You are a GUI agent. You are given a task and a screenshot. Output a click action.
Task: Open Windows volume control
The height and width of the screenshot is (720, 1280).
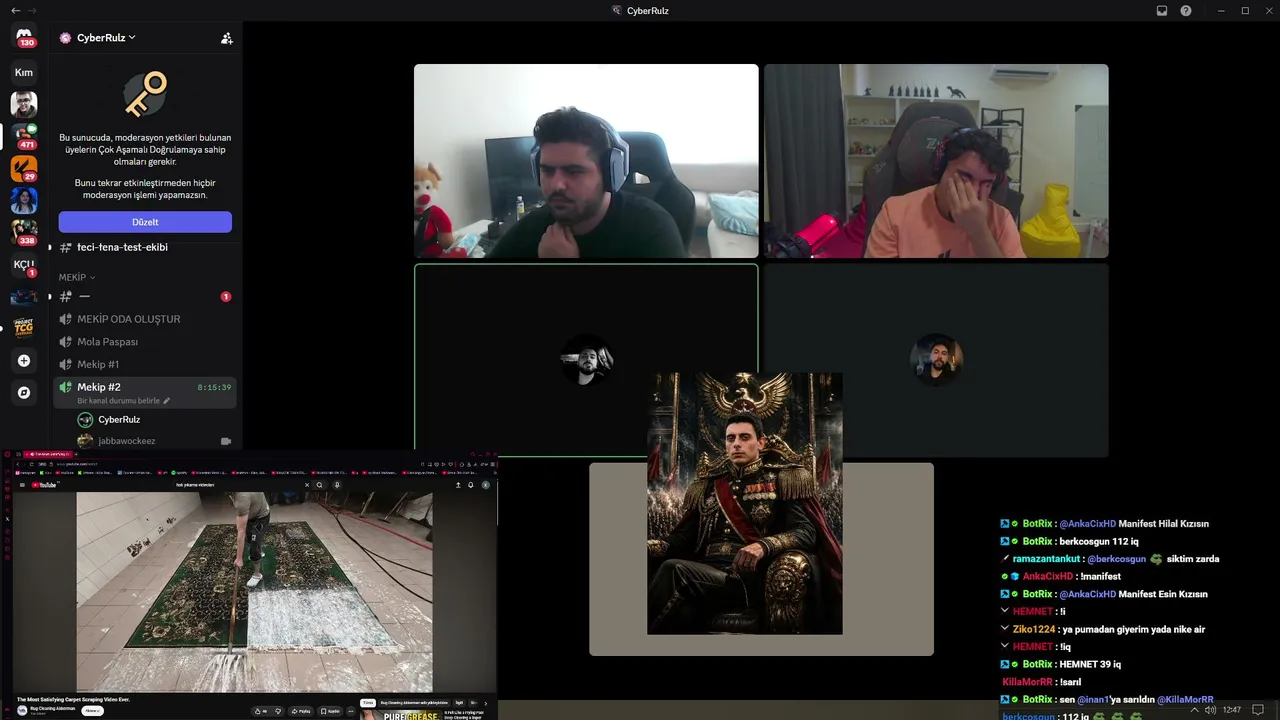tap(1211, 710)
